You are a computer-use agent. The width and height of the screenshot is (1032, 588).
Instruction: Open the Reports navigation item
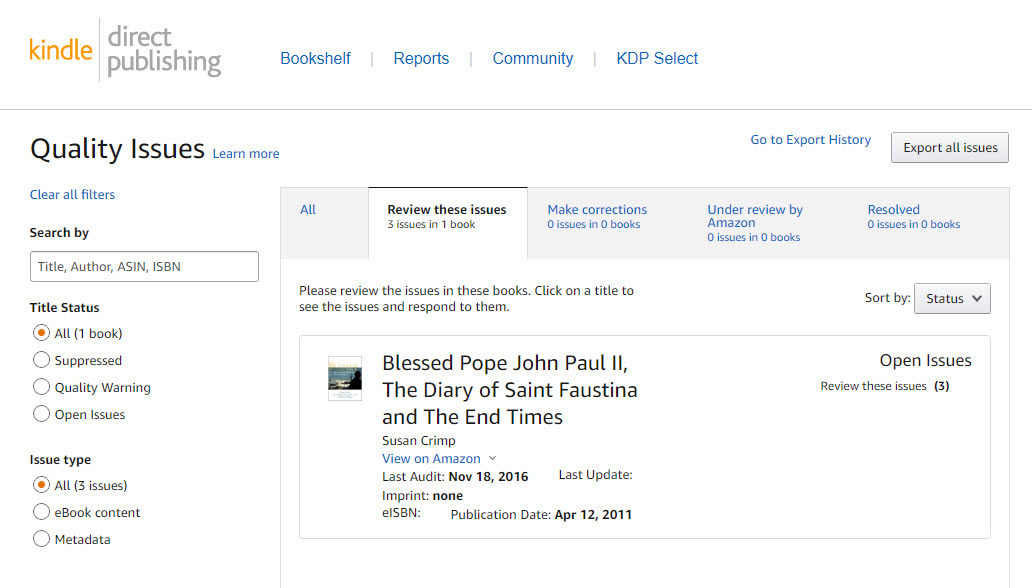pos(421,59)
